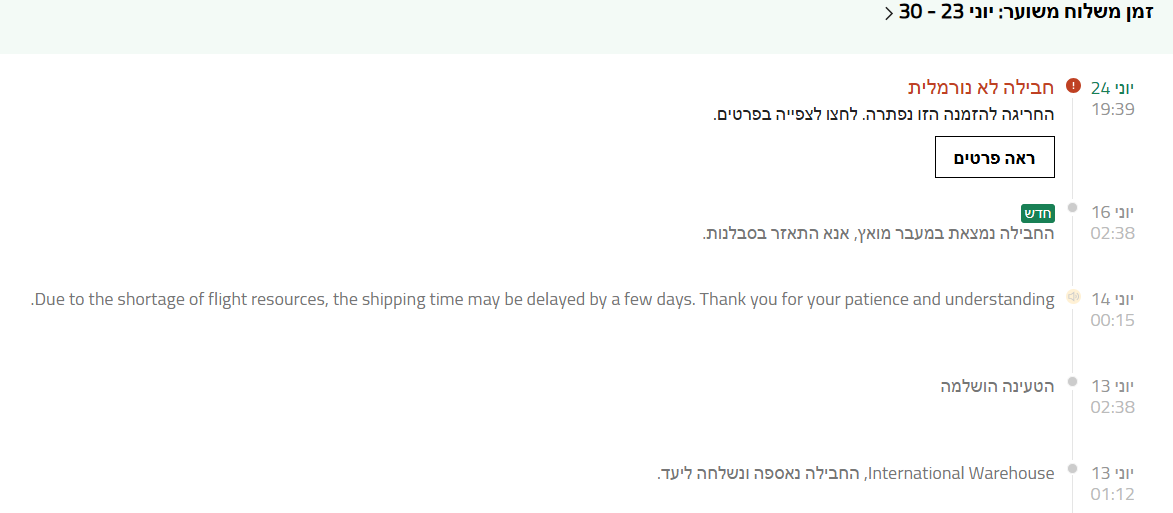Click the June 24 19:39 timestamp
Image resolution: width=1173 pixels, height=513 pixels.
(x=1113, y=98)
